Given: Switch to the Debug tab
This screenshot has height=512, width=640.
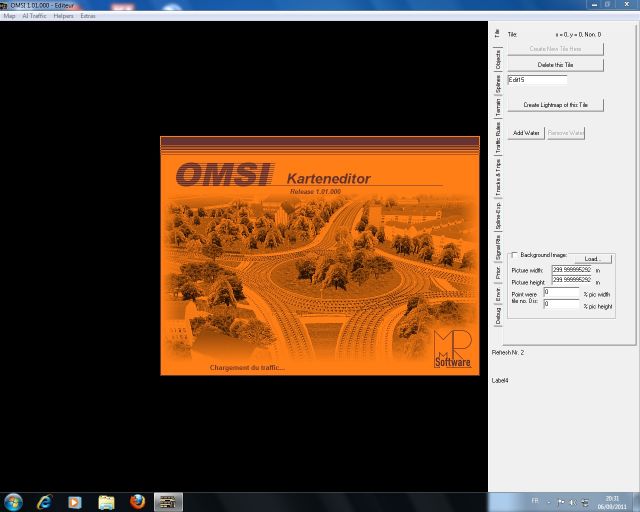Looking at the screenshot, I should point(498,316).
